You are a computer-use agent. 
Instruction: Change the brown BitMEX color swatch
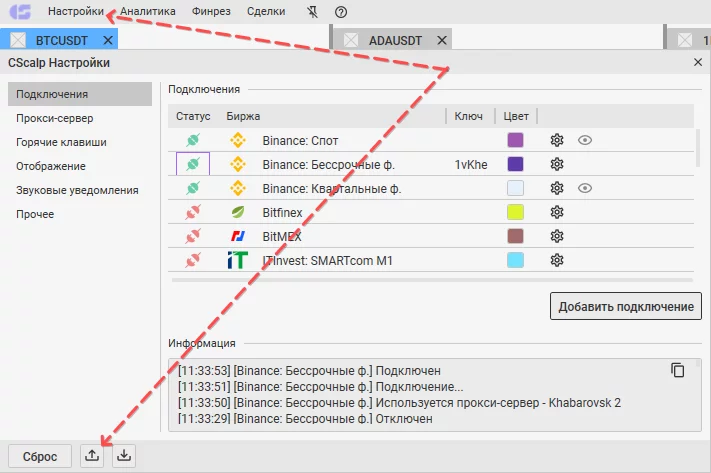click(x=515, y=236)
